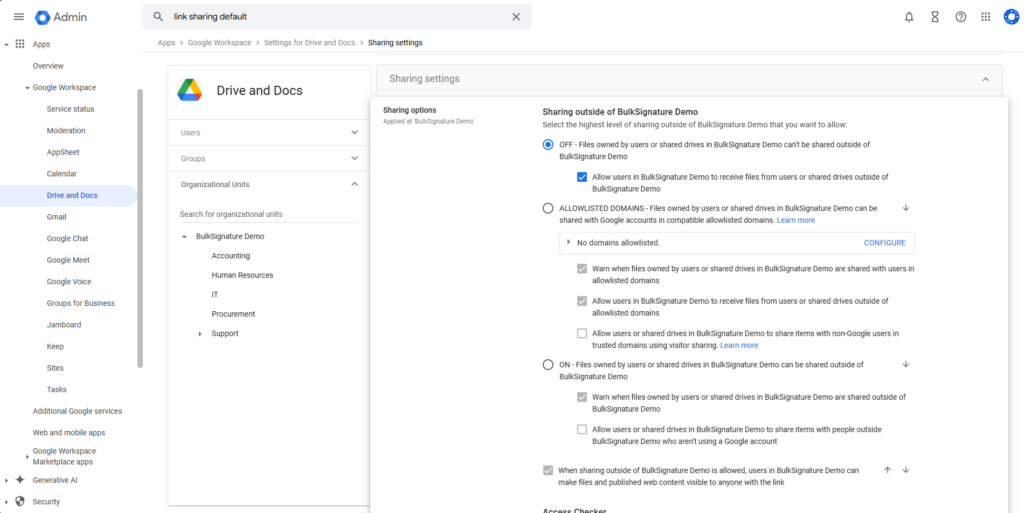Click the Google Workspace breadcrumb link

(221, 43)
